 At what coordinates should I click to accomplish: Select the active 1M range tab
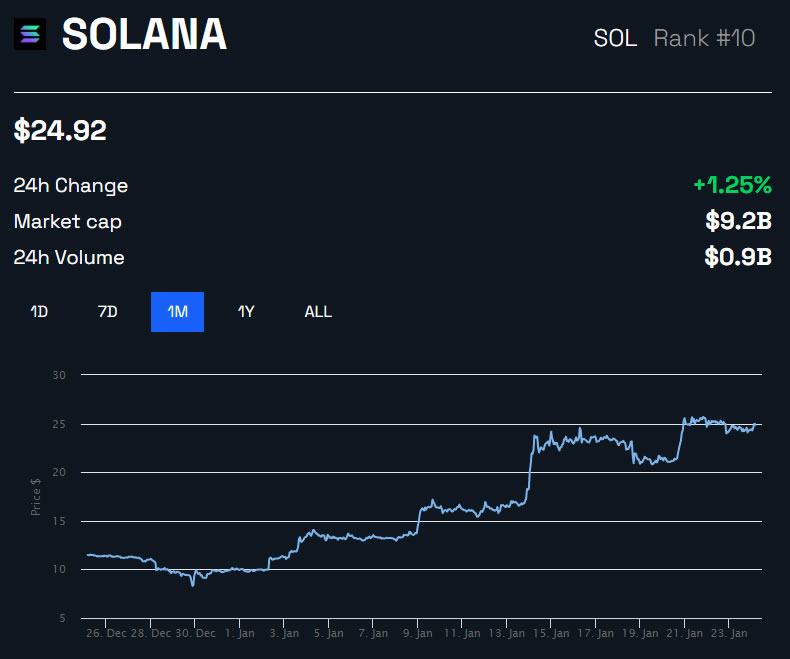pos(177,312)
